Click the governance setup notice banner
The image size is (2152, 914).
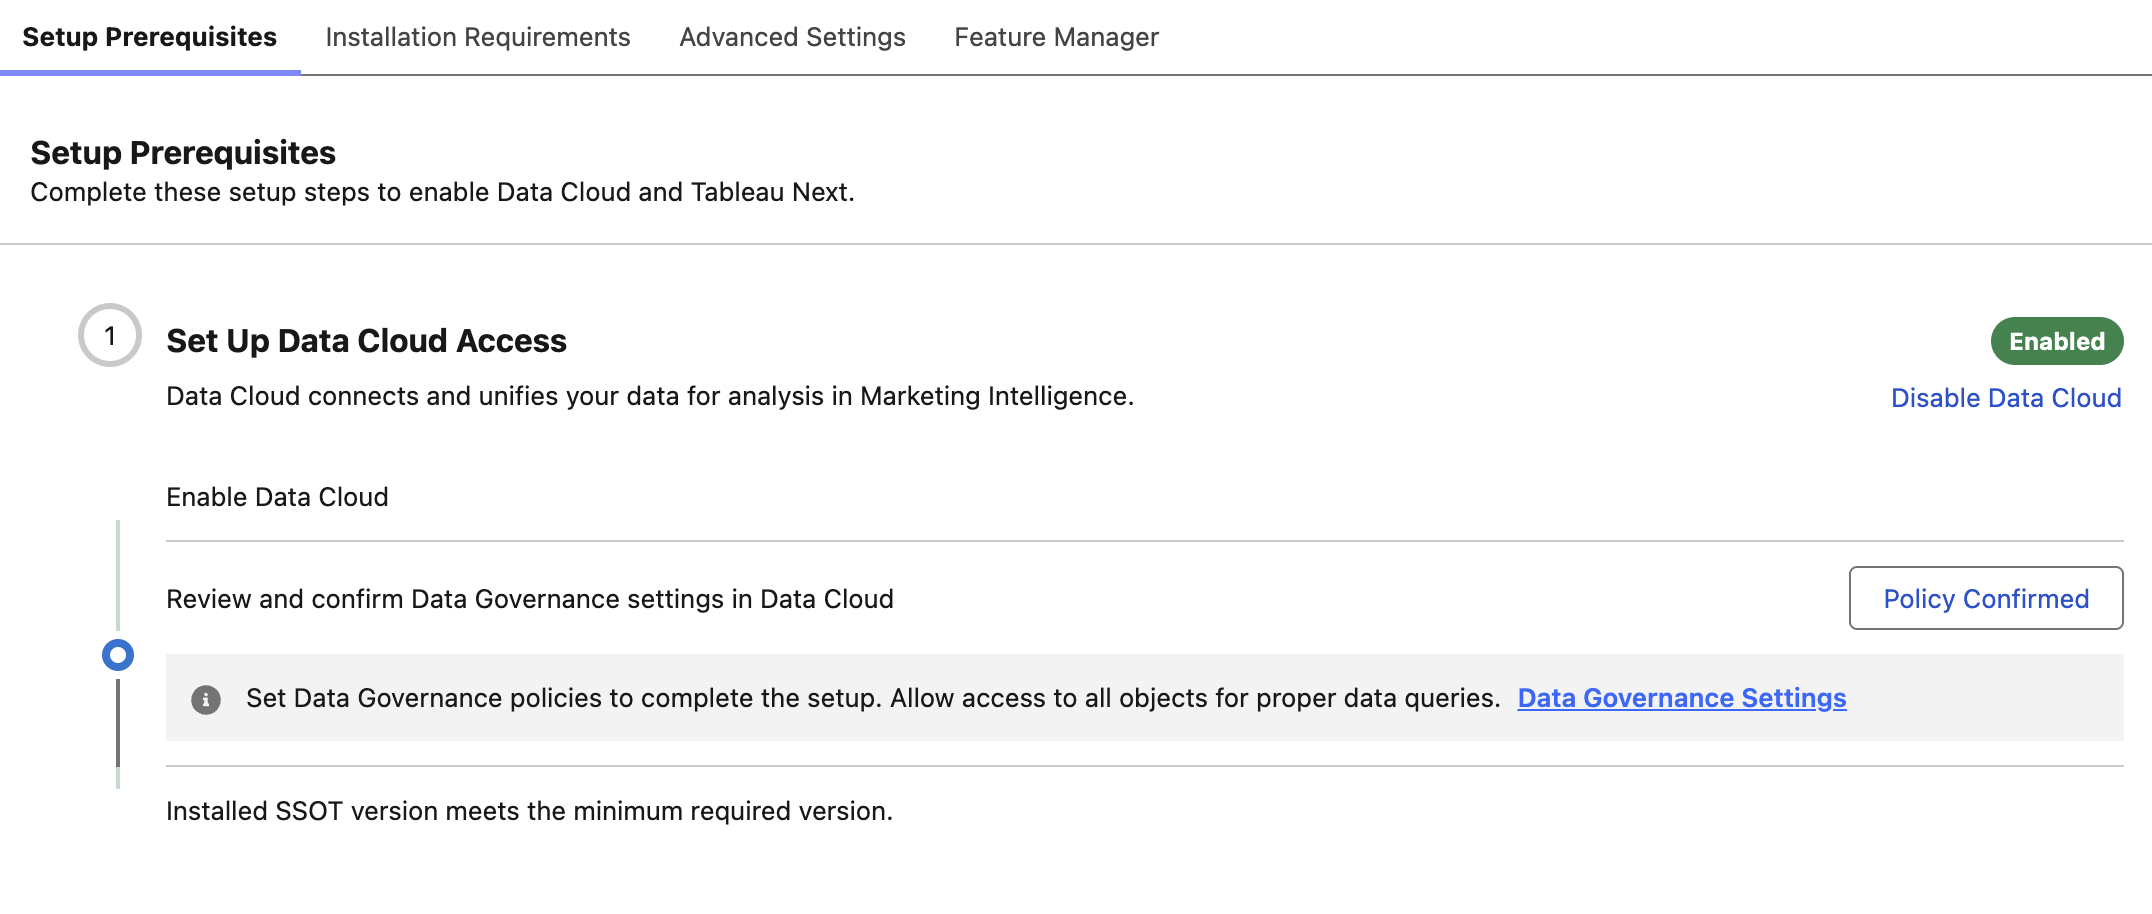(1000, 698)
